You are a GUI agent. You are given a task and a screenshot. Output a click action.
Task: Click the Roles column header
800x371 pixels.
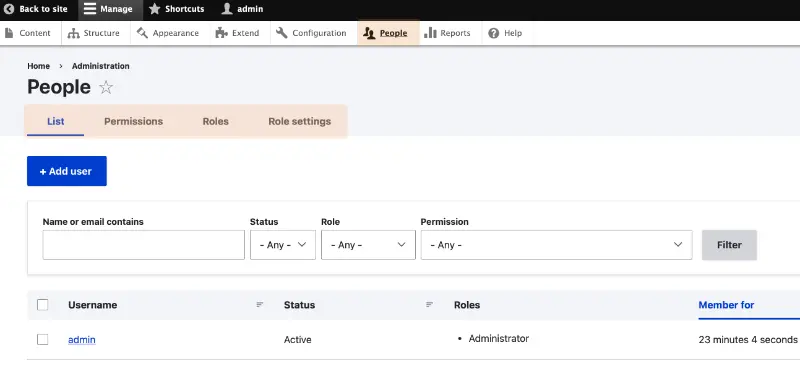pos(467,305)
